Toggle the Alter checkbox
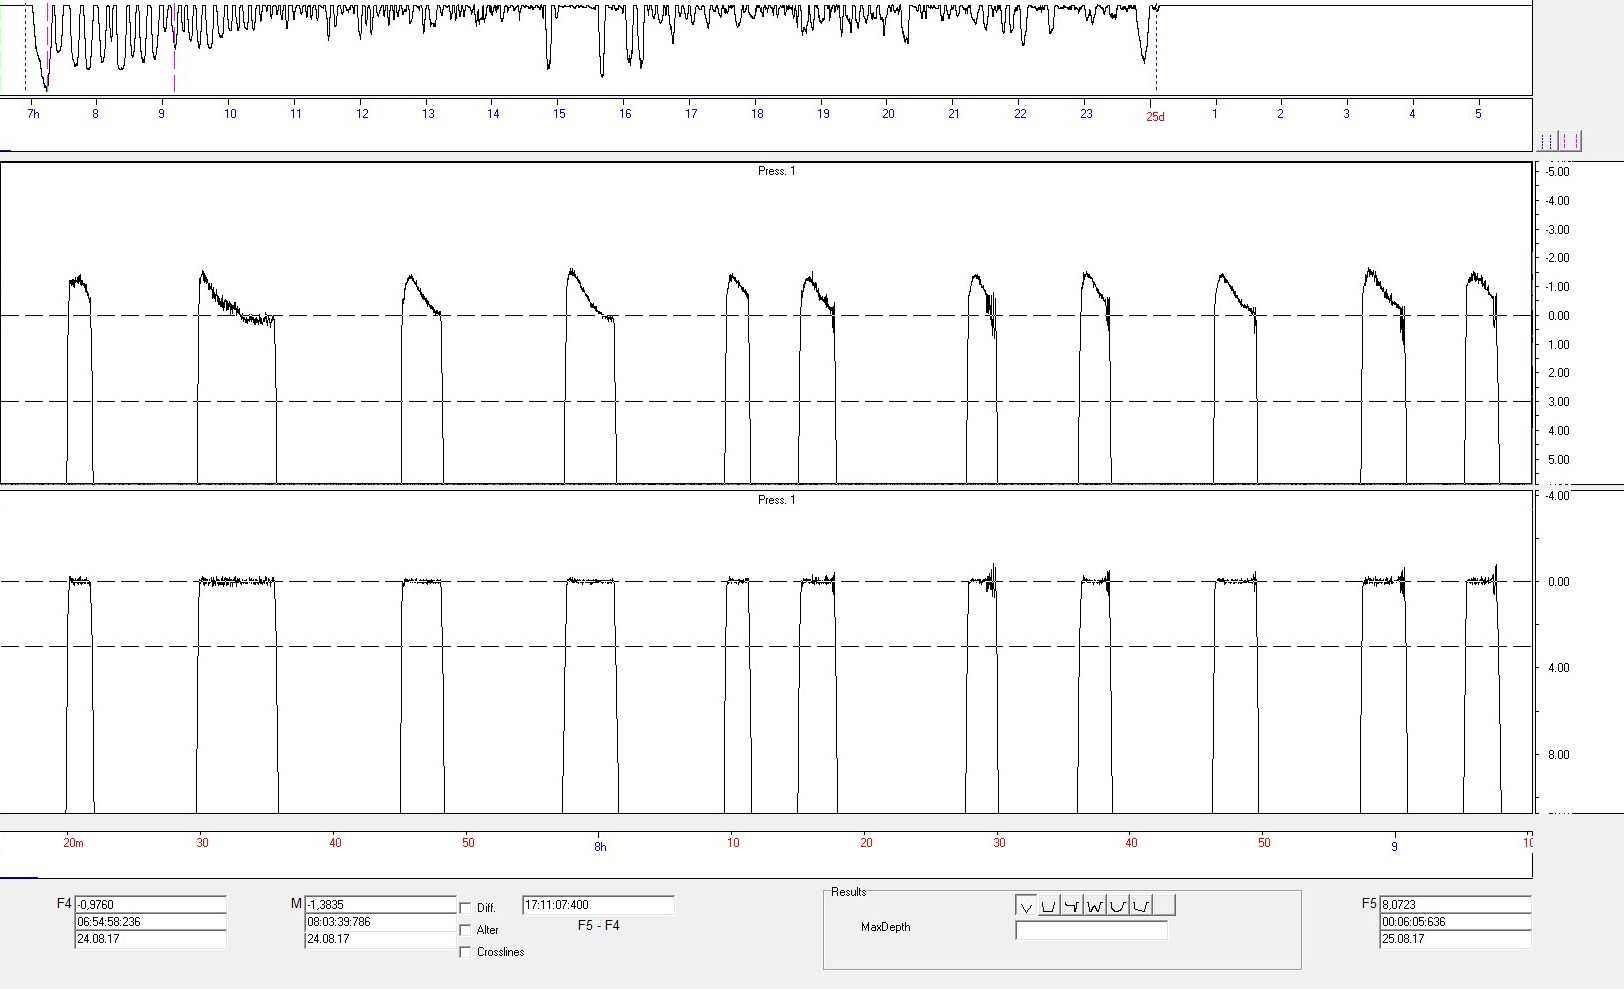Image resolution: width=1624 pixels, height=989 pixels. [465, 930]
